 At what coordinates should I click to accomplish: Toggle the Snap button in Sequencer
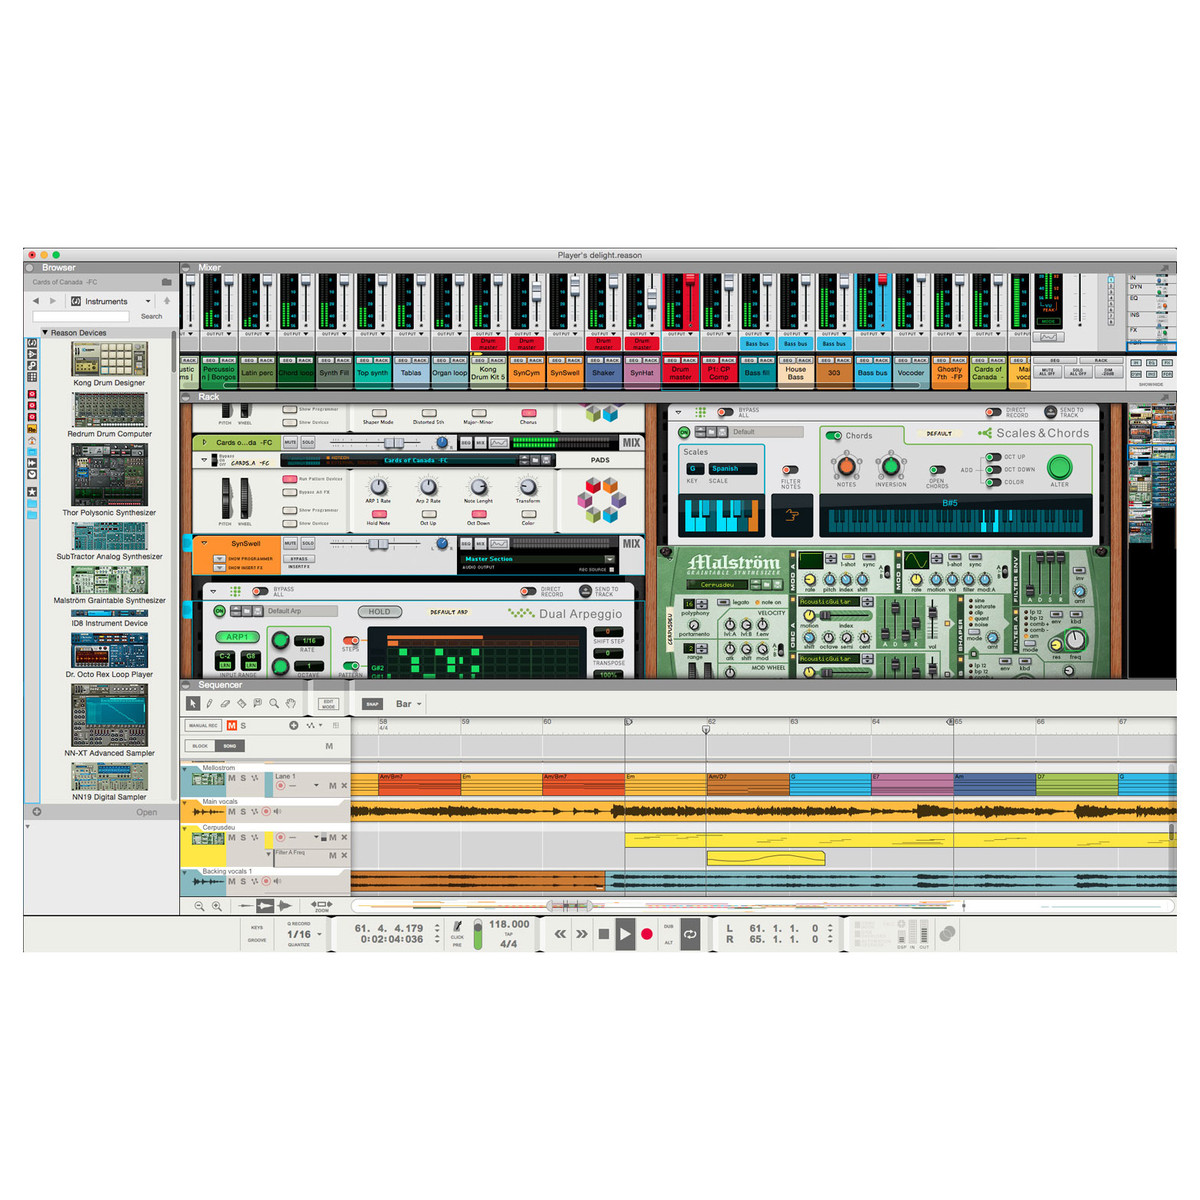[372, 704]
